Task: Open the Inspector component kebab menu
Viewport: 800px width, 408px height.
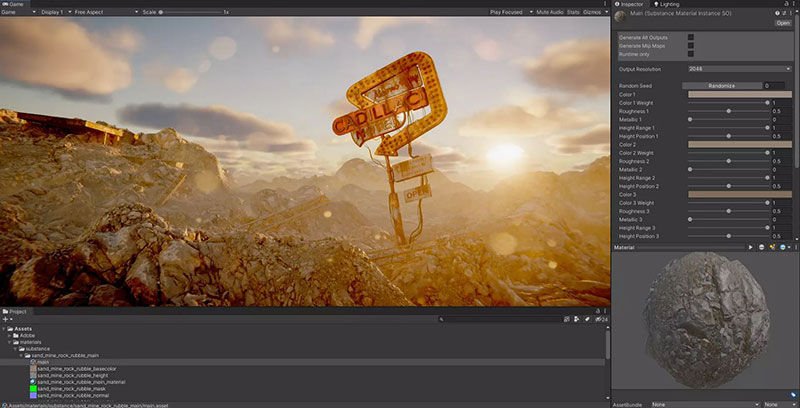Action: [x=789, y=13]
